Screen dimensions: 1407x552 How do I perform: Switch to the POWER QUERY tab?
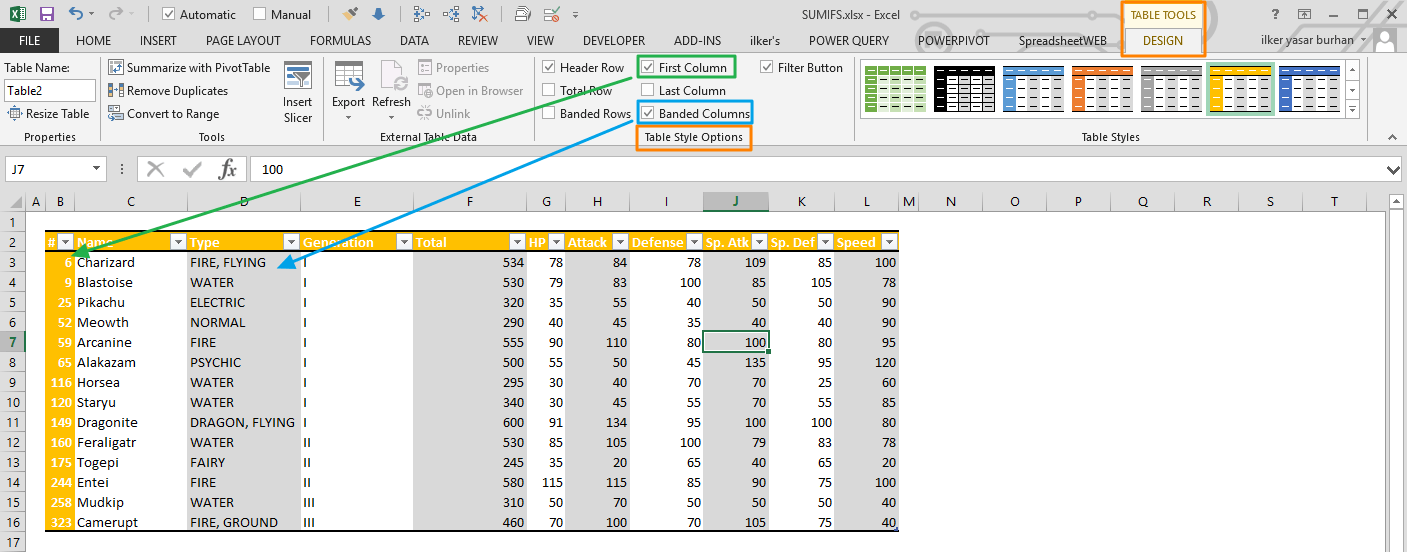pyautogui.click(x=849, y=41)
